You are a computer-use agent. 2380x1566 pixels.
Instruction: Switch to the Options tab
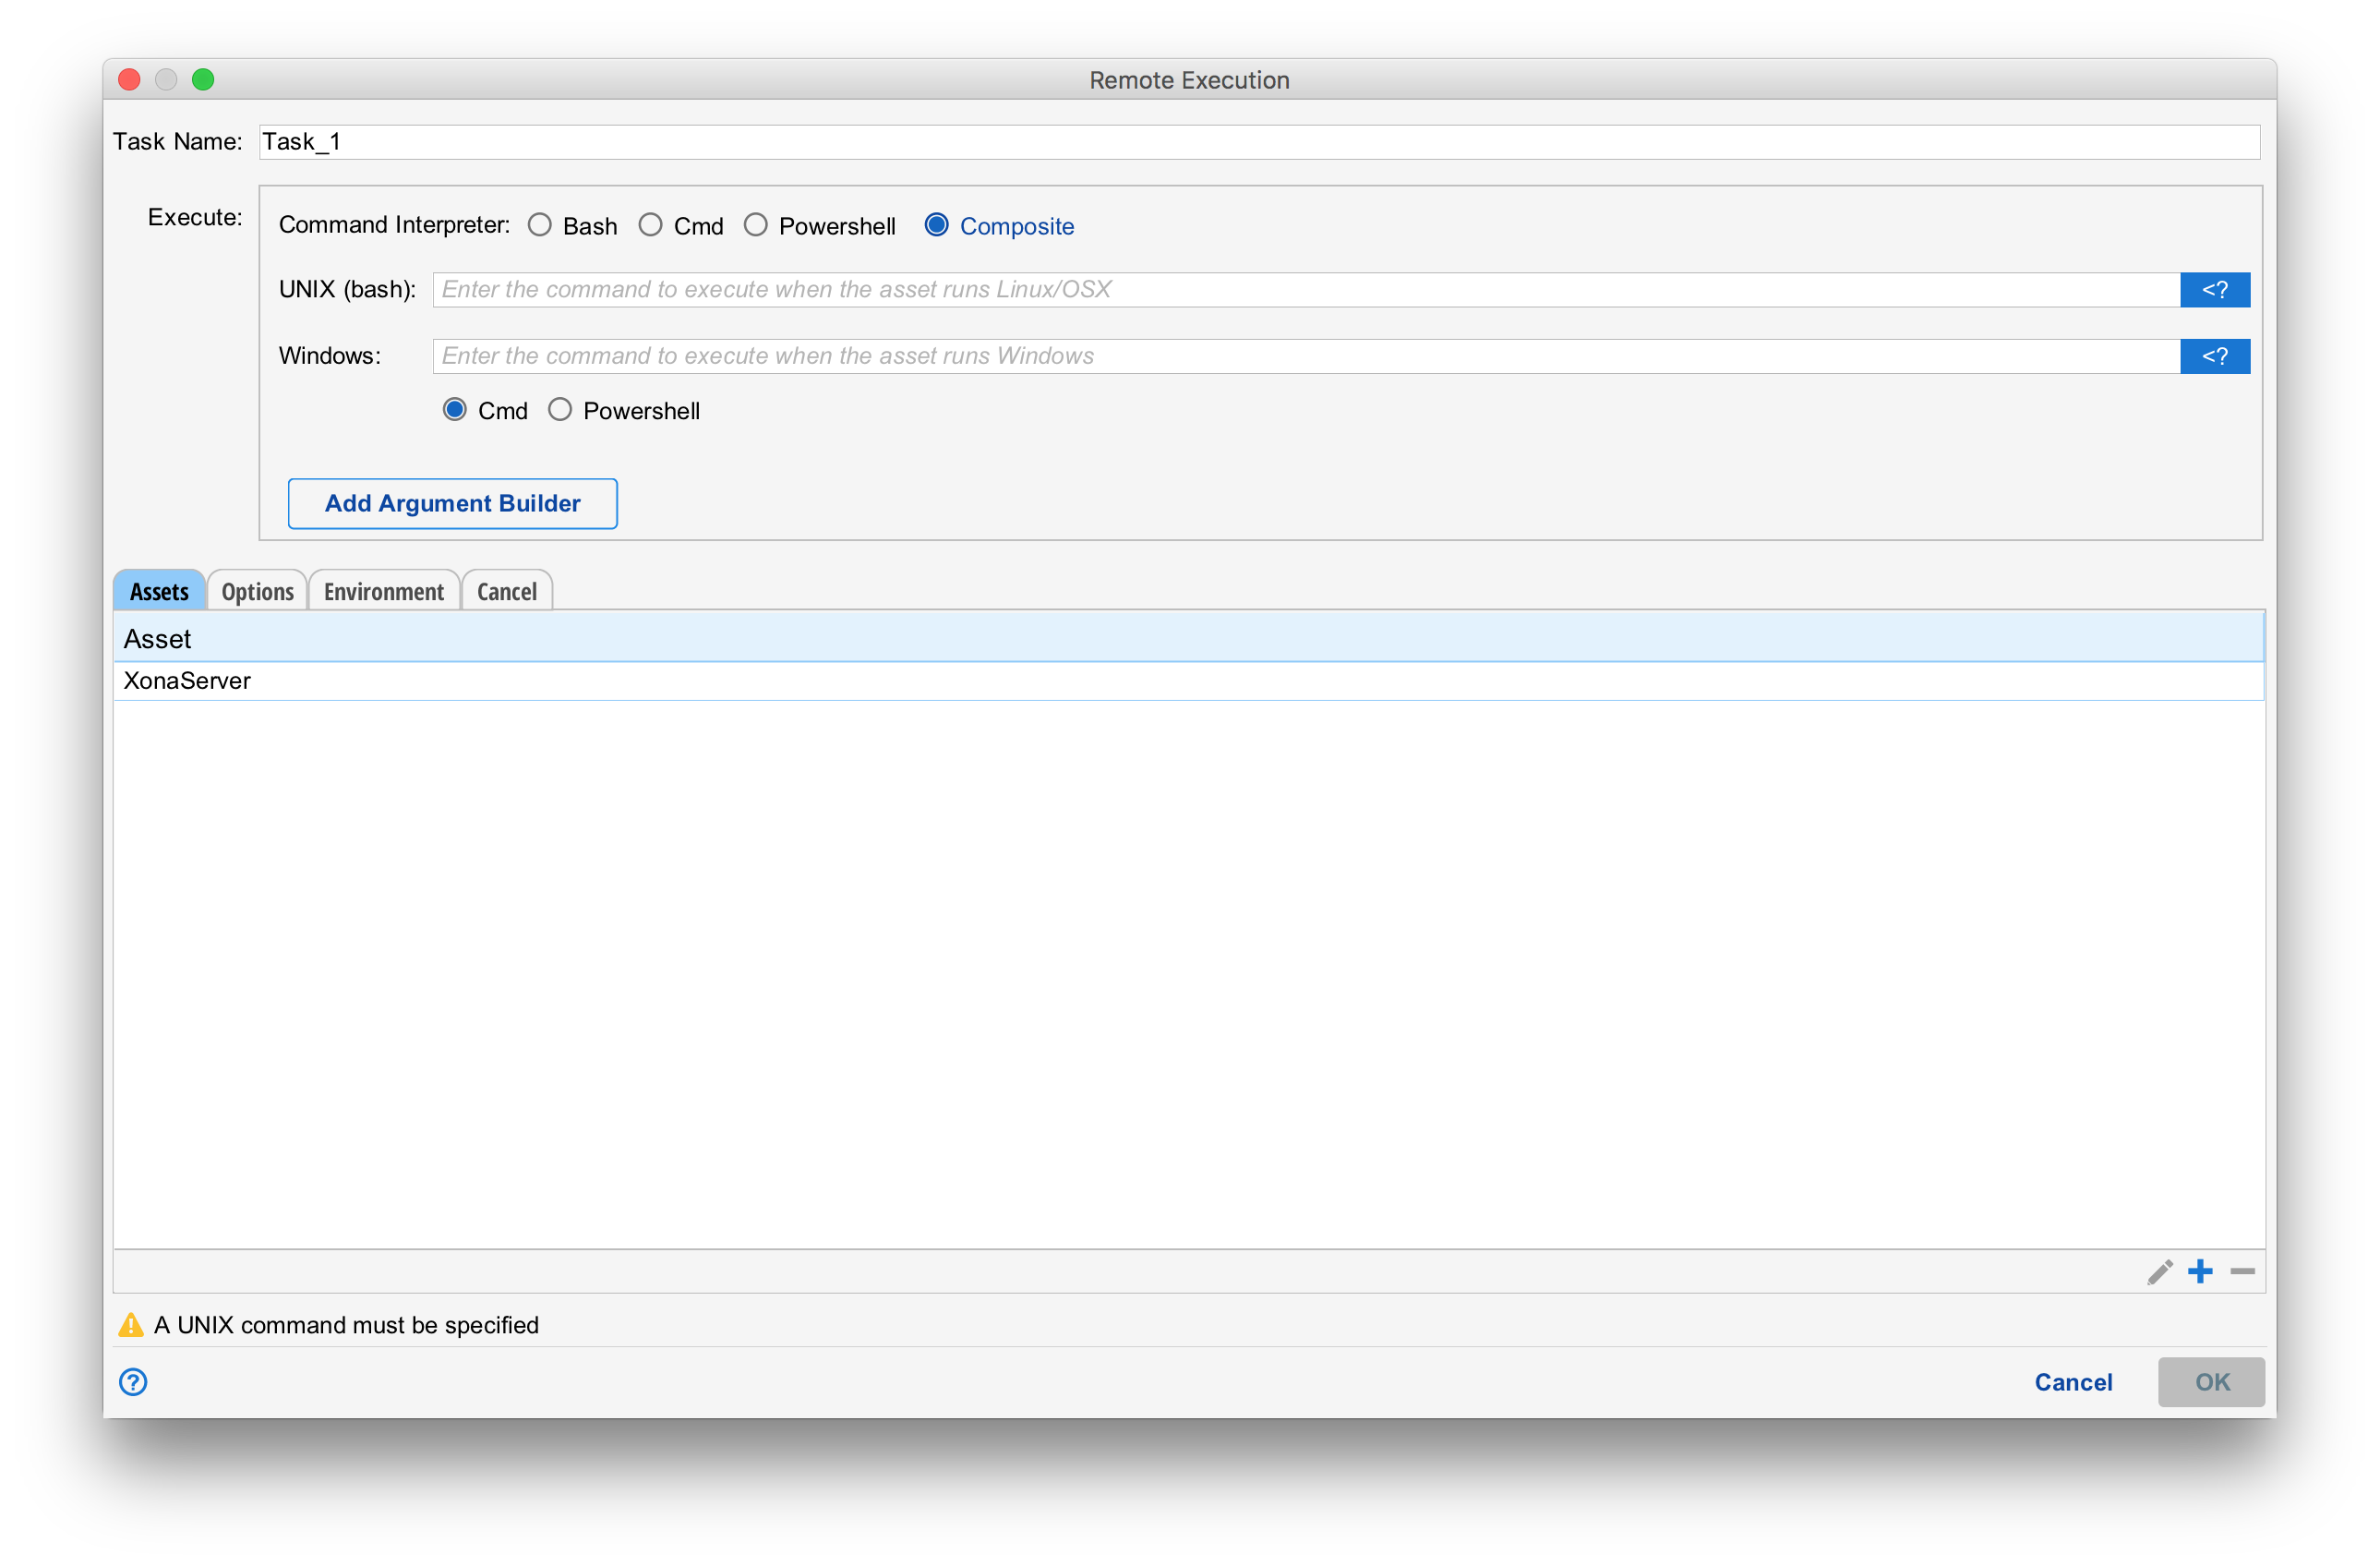point(256,591)
